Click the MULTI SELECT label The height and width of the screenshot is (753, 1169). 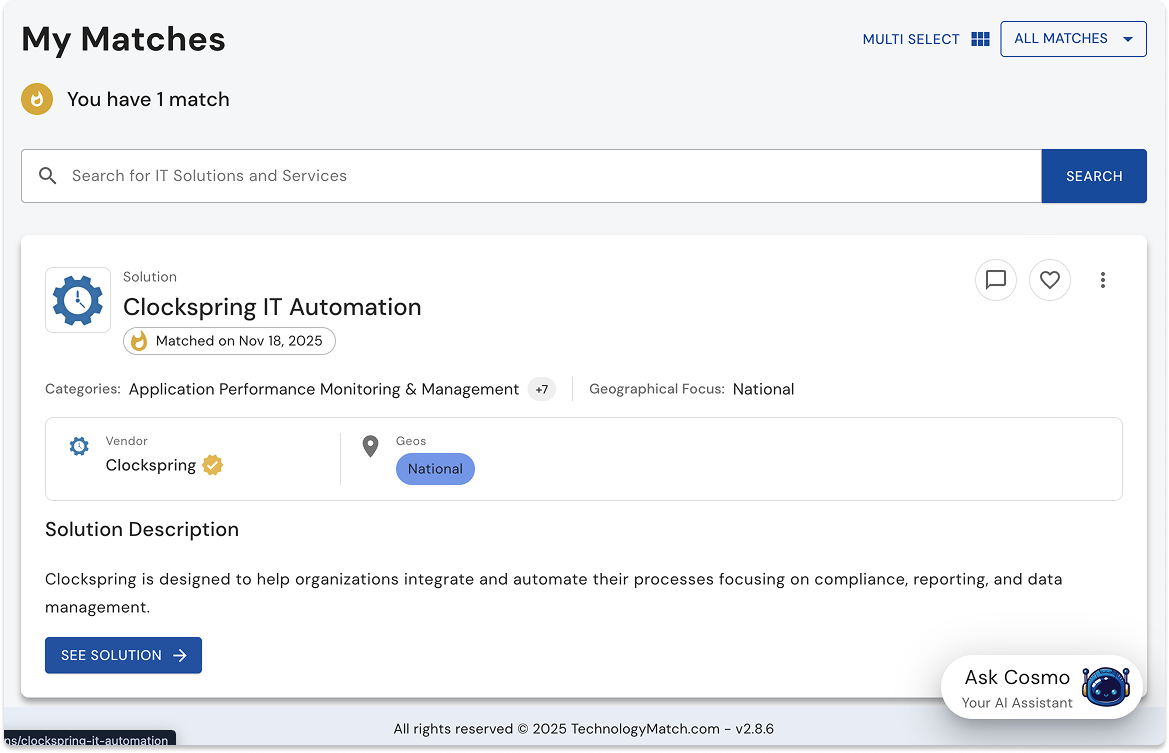click(911, 39)
